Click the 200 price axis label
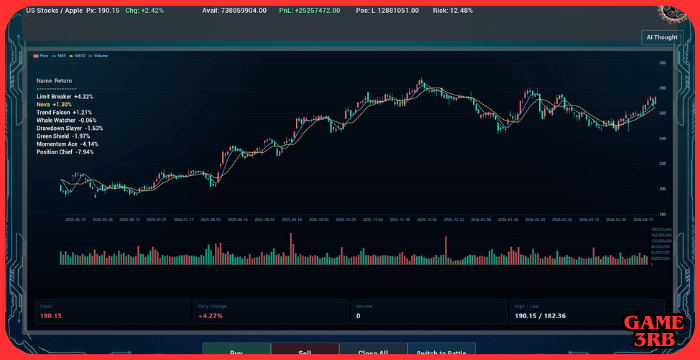 click(662, 189)
